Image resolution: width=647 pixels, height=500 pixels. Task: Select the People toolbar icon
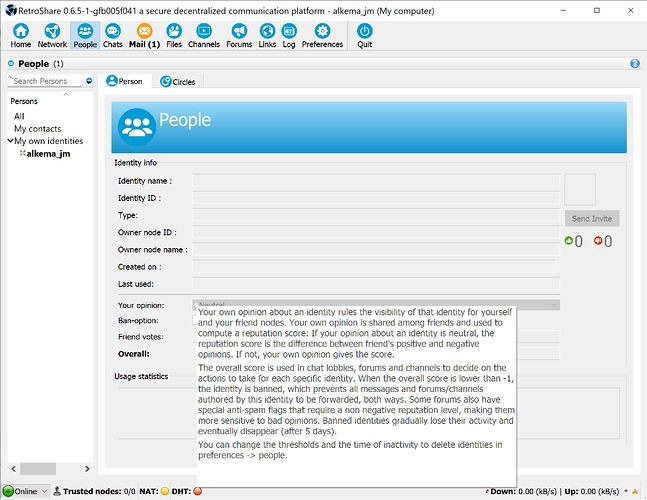tap(85, 36)
